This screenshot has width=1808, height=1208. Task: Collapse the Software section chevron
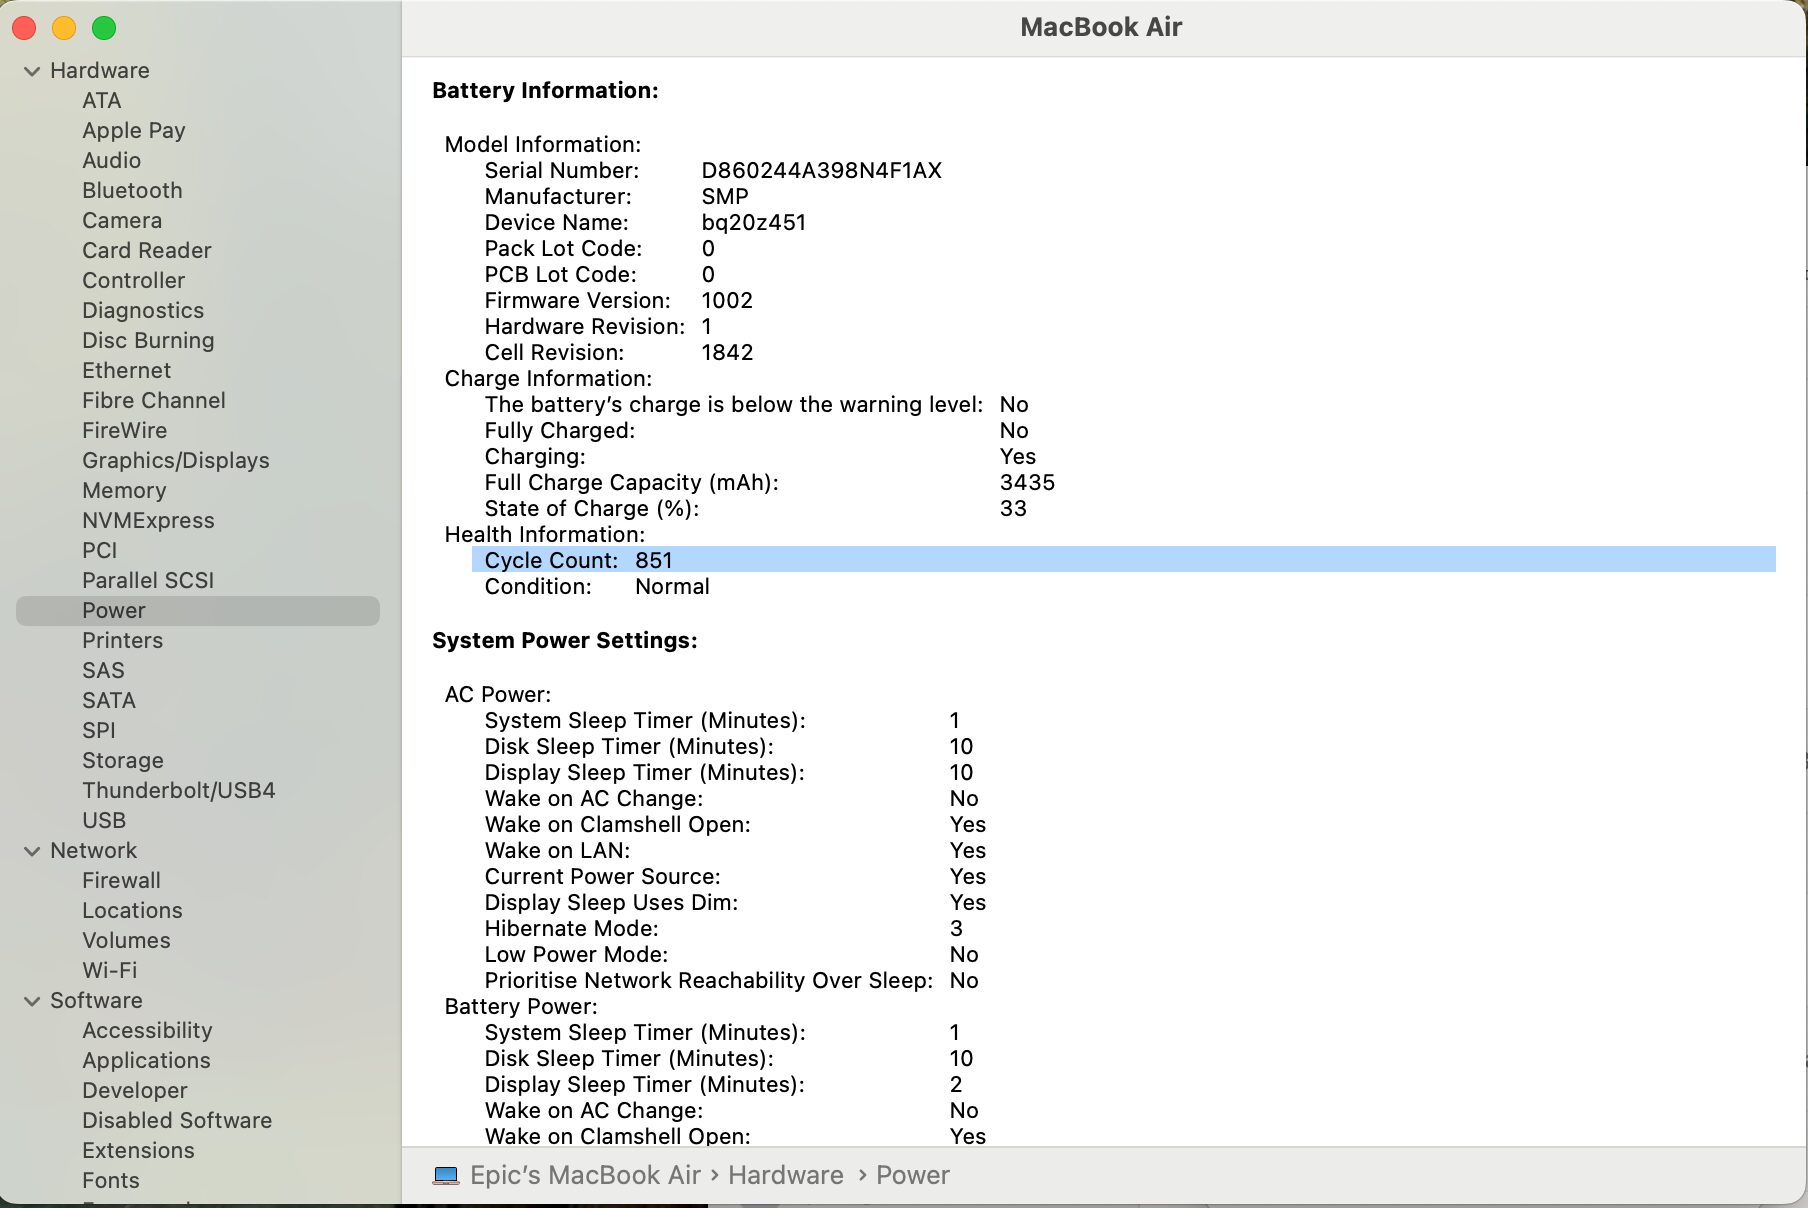pyautogui.click(x=32, y=1001)
